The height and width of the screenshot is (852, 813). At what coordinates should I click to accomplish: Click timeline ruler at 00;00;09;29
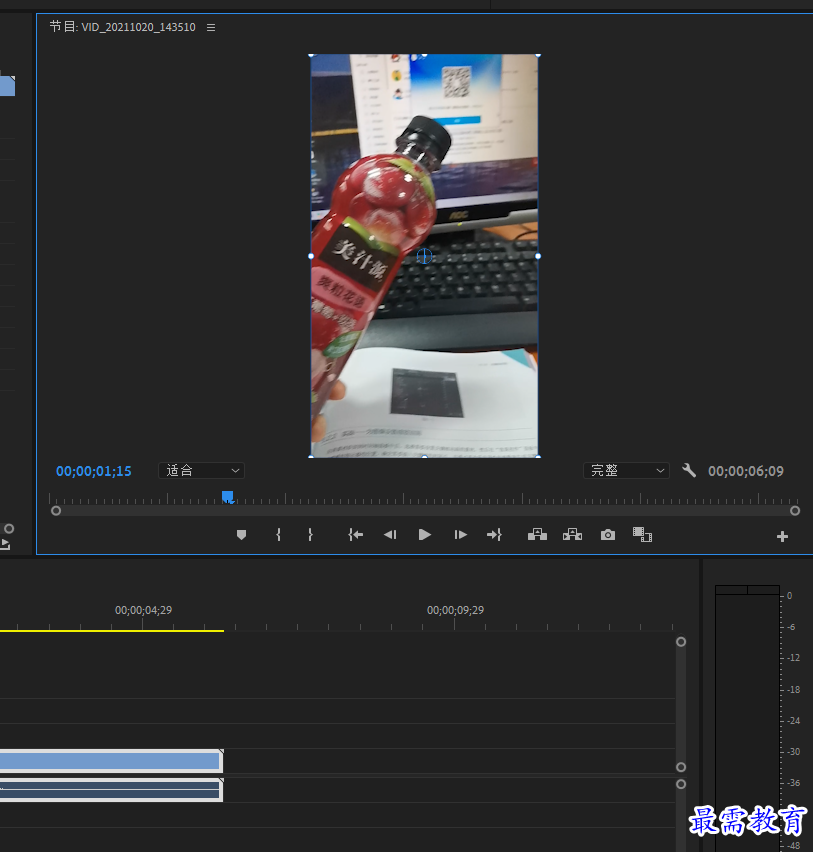(x=455, y=610)
